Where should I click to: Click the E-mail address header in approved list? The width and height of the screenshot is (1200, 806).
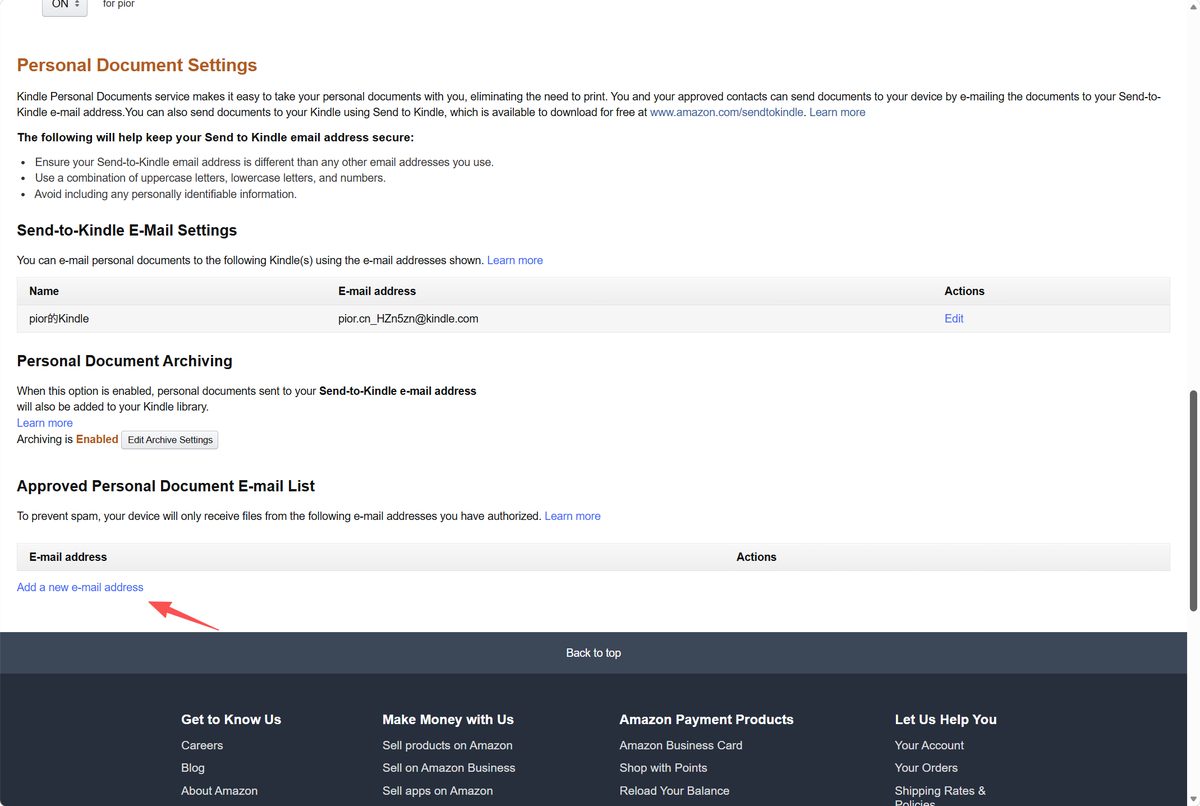68,557
